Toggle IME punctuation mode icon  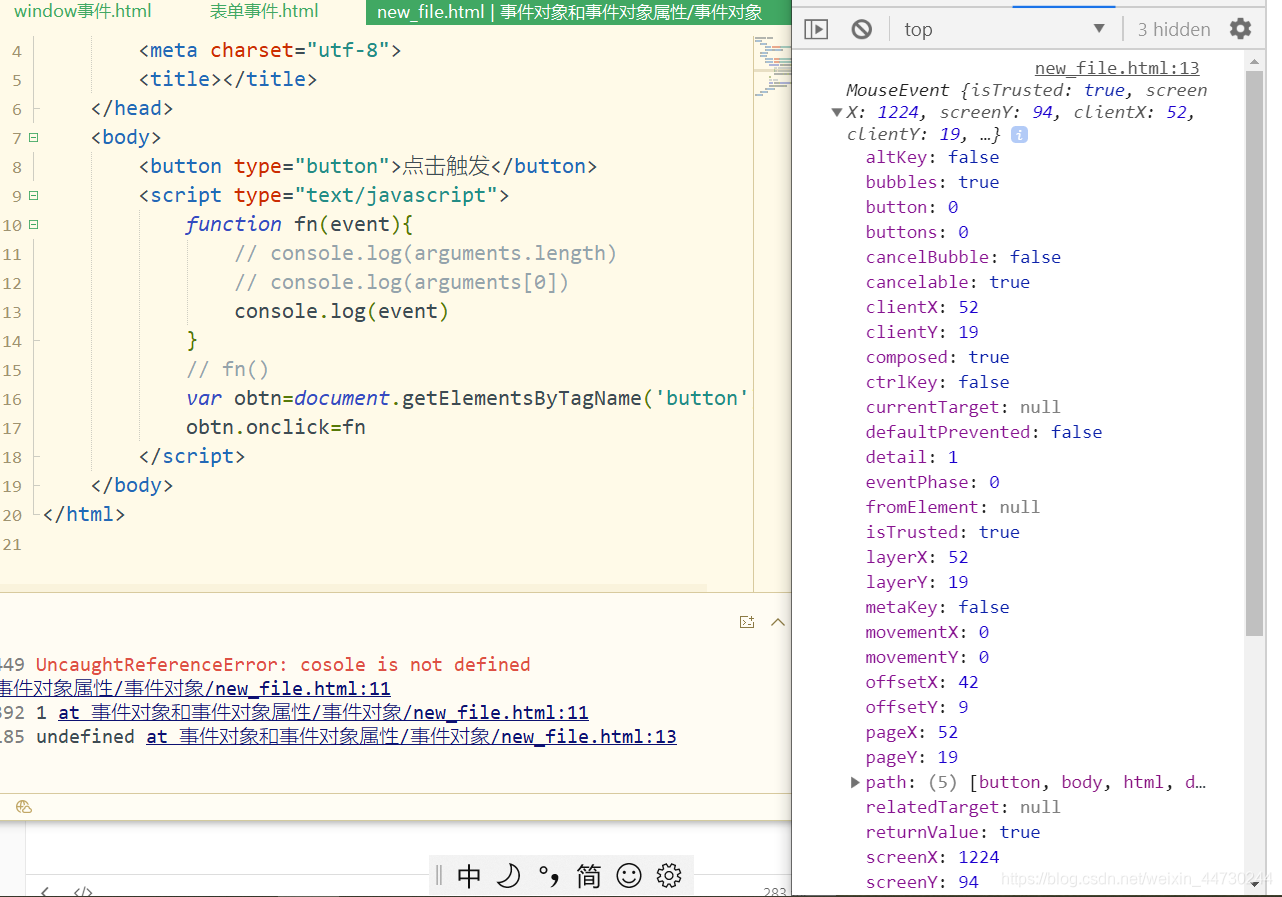pyautogui.click(x=549, y=876)
